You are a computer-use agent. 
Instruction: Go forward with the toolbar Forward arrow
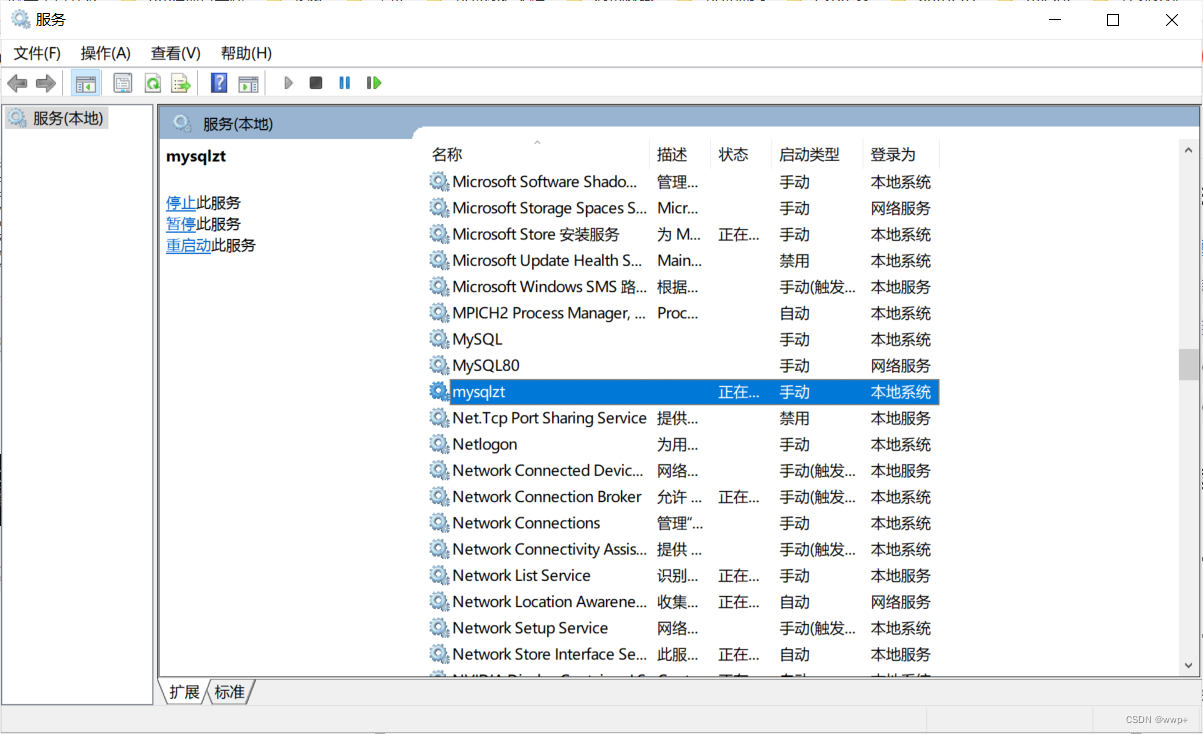coord(45,83)
